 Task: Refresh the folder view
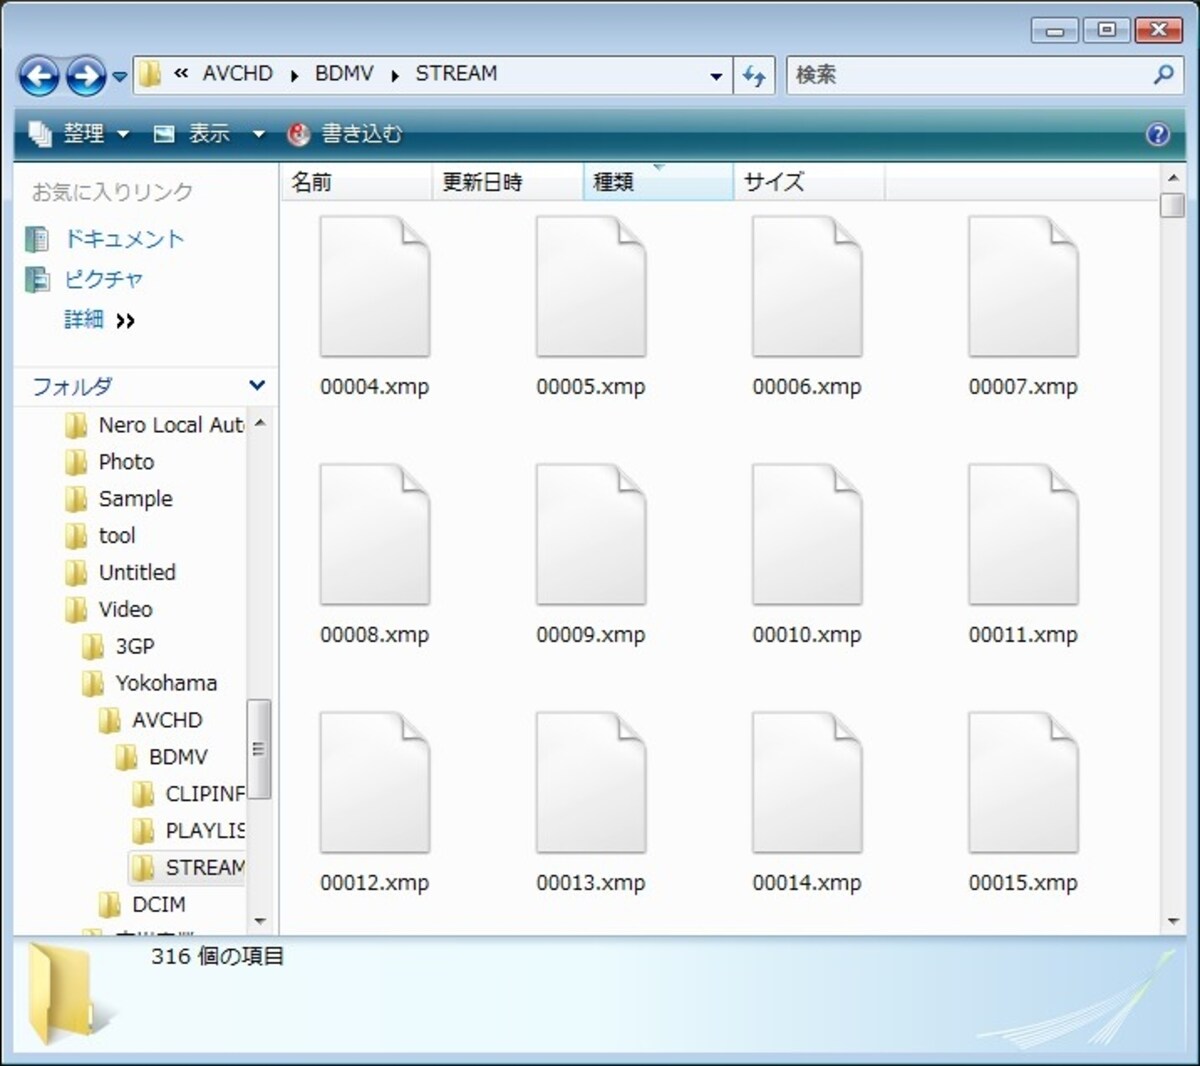coord(754,75)
